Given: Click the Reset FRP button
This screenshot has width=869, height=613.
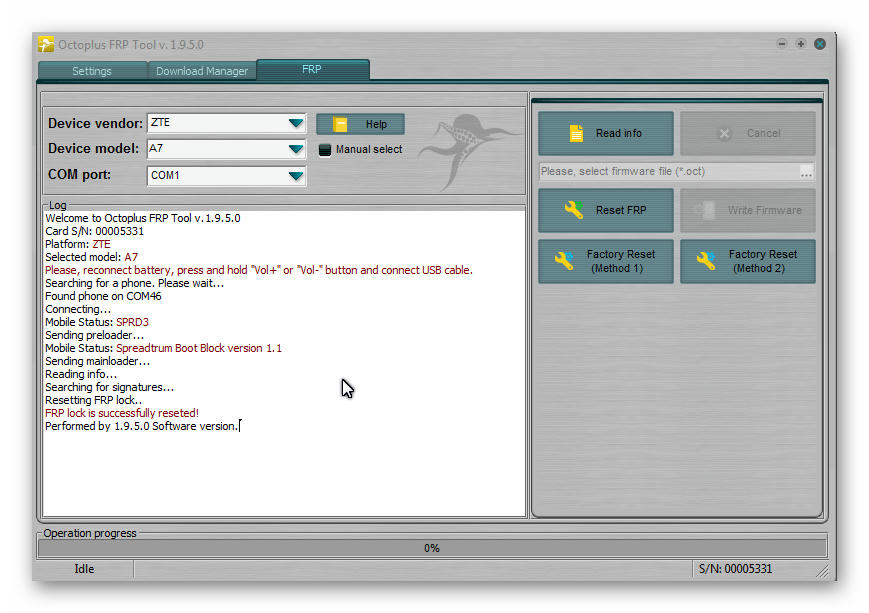Looking at the screenshot, I should pos(606,210).
